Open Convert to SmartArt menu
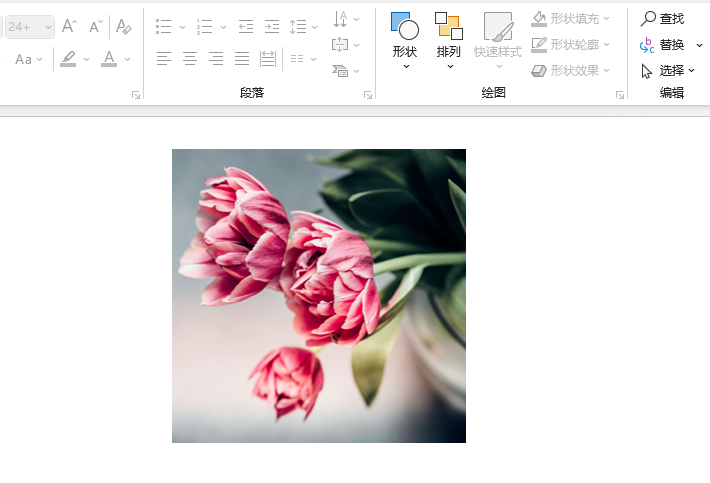This screenshot has height=483, width=710. [346, 71]
